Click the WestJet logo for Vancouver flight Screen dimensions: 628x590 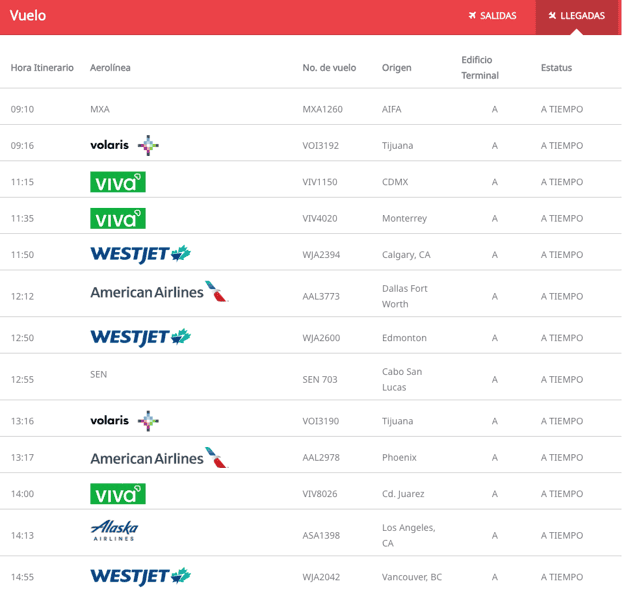[140, 576]
